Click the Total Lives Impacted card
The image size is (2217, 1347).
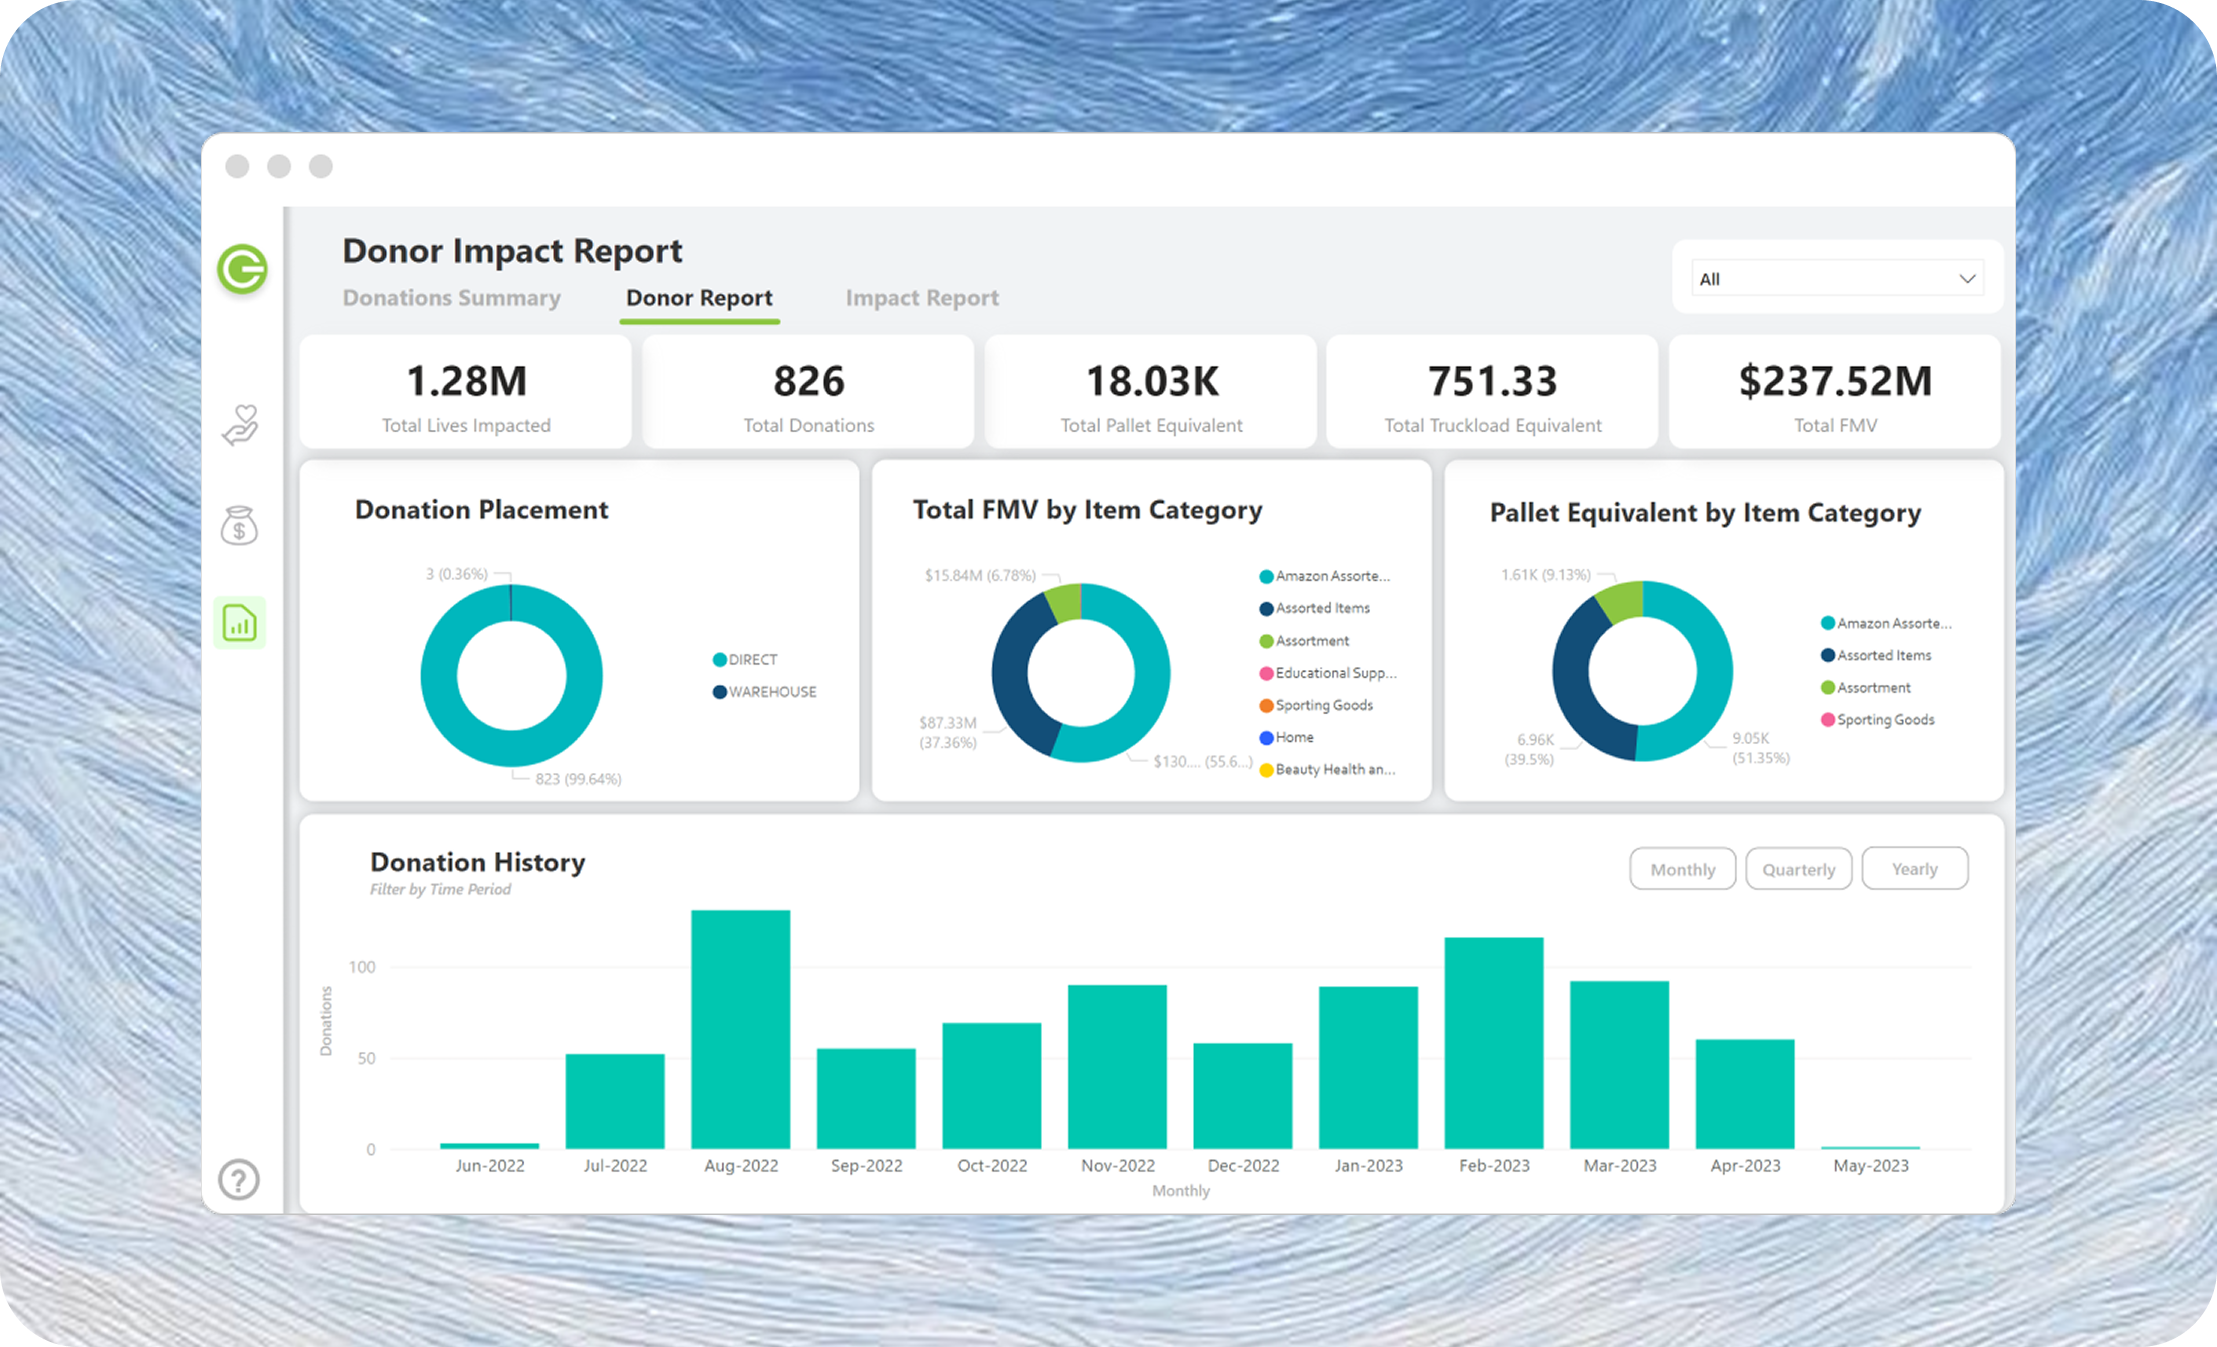pyautogui.click(x=466, y=393)
